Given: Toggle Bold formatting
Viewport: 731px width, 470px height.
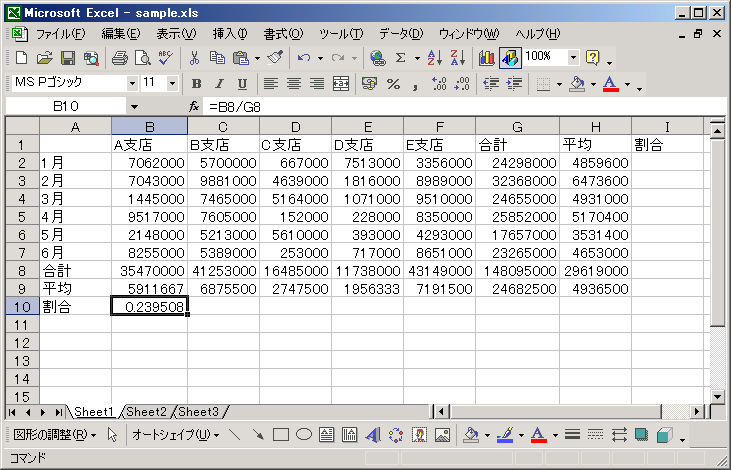Looking at the screenshot, I should click(196, 83).
